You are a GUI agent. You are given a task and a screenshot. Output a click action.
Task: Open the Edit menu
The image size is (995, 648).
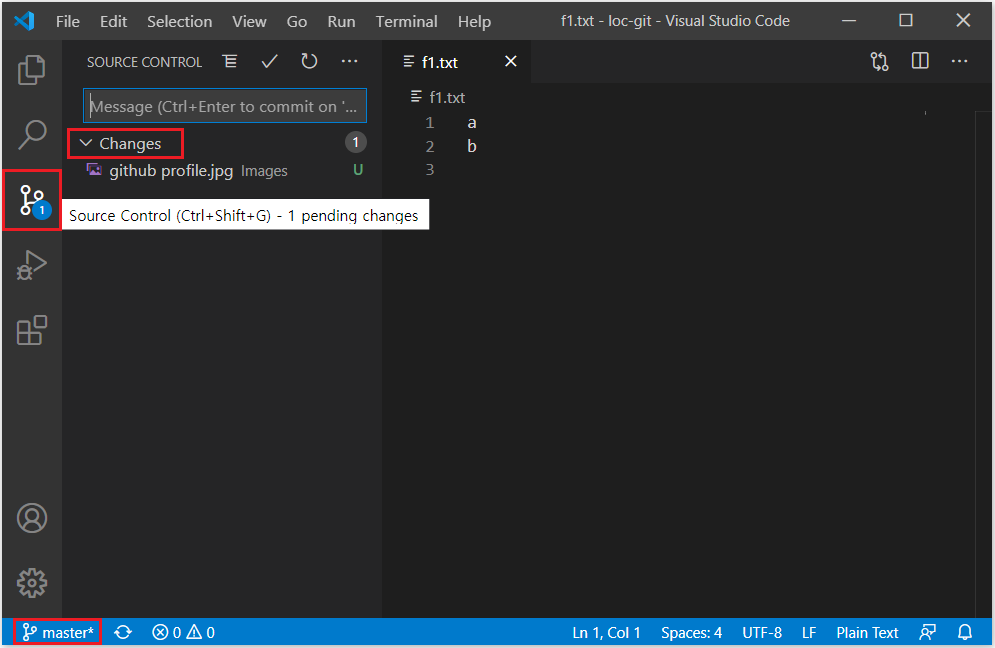(x=114, y=21)
